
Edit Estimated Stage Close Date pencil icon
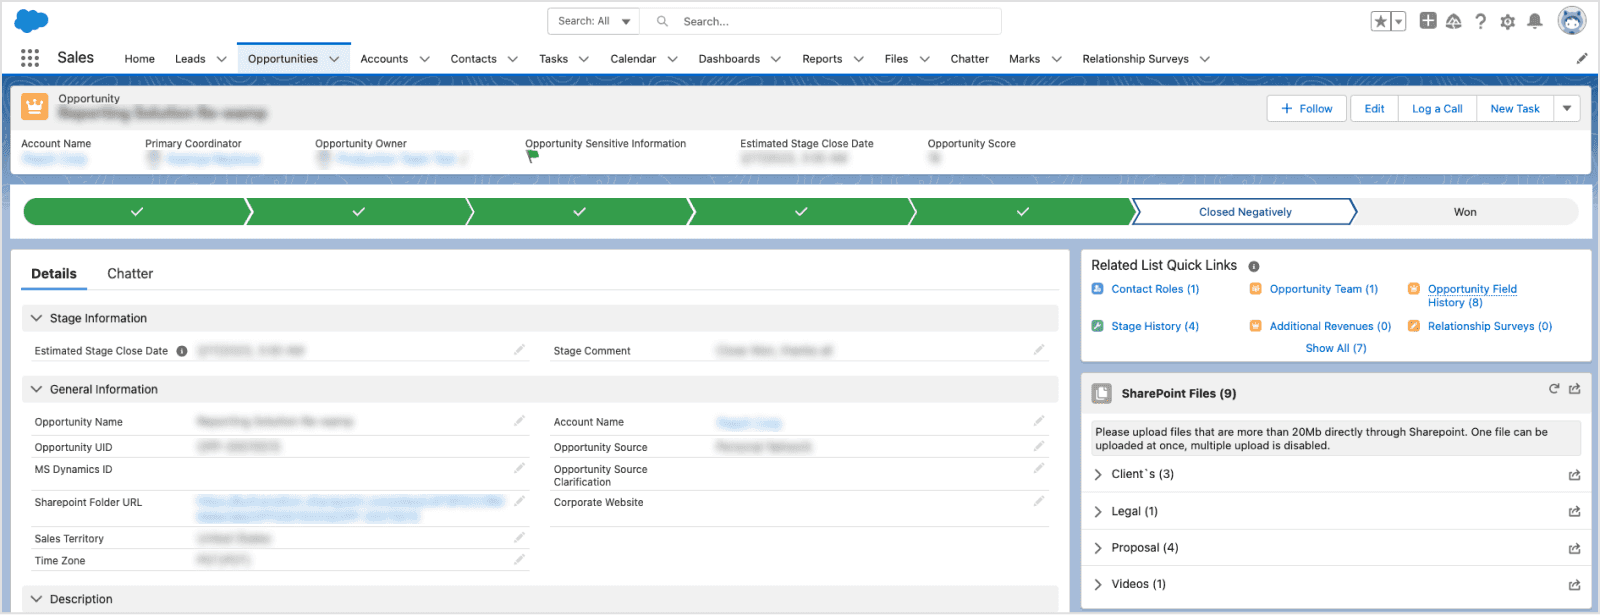coord(519,349)
